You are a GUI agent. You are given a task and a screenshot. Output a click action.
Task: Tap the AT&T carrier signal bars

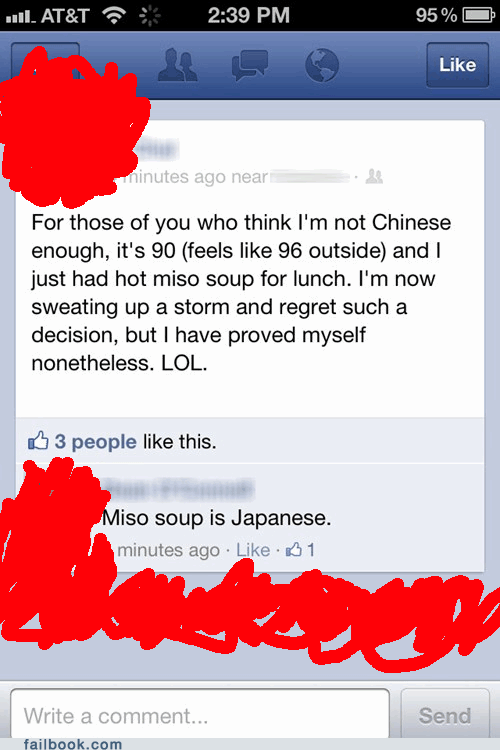21,18
